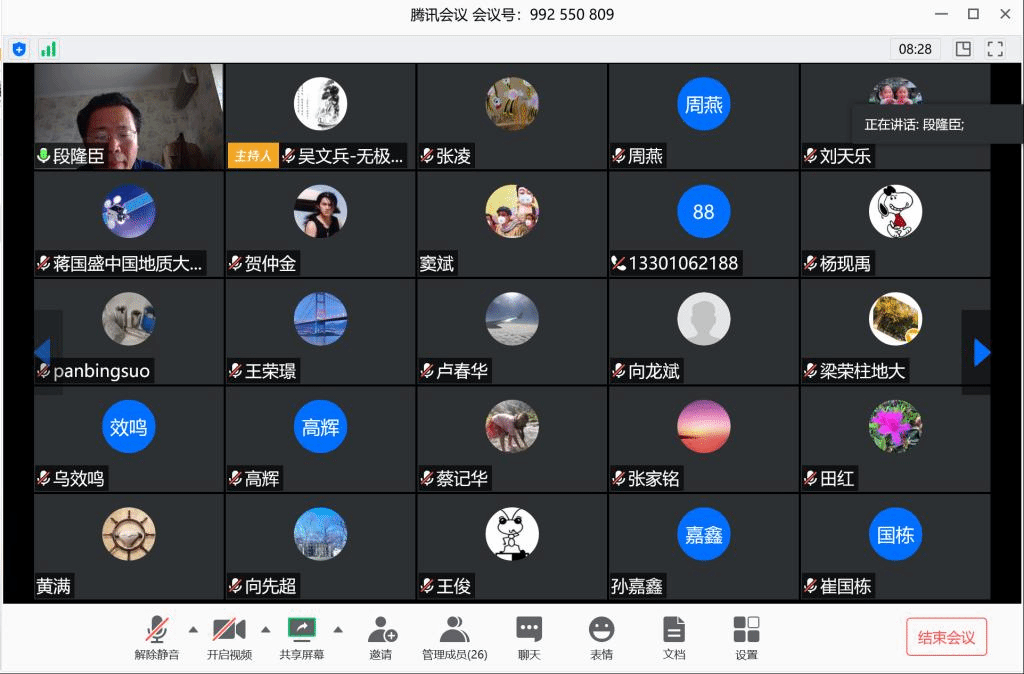The width and height of the screenshot is (1024, 674).
Task: Turn on camera with 开启视频
Action: (229, 638)
